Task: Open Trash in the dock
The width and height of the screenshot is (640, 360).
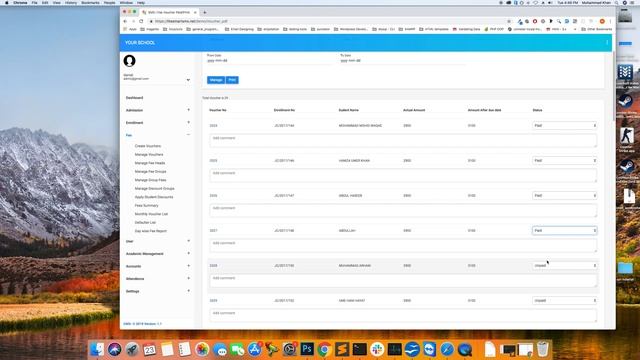Action: tap(543, 349)
